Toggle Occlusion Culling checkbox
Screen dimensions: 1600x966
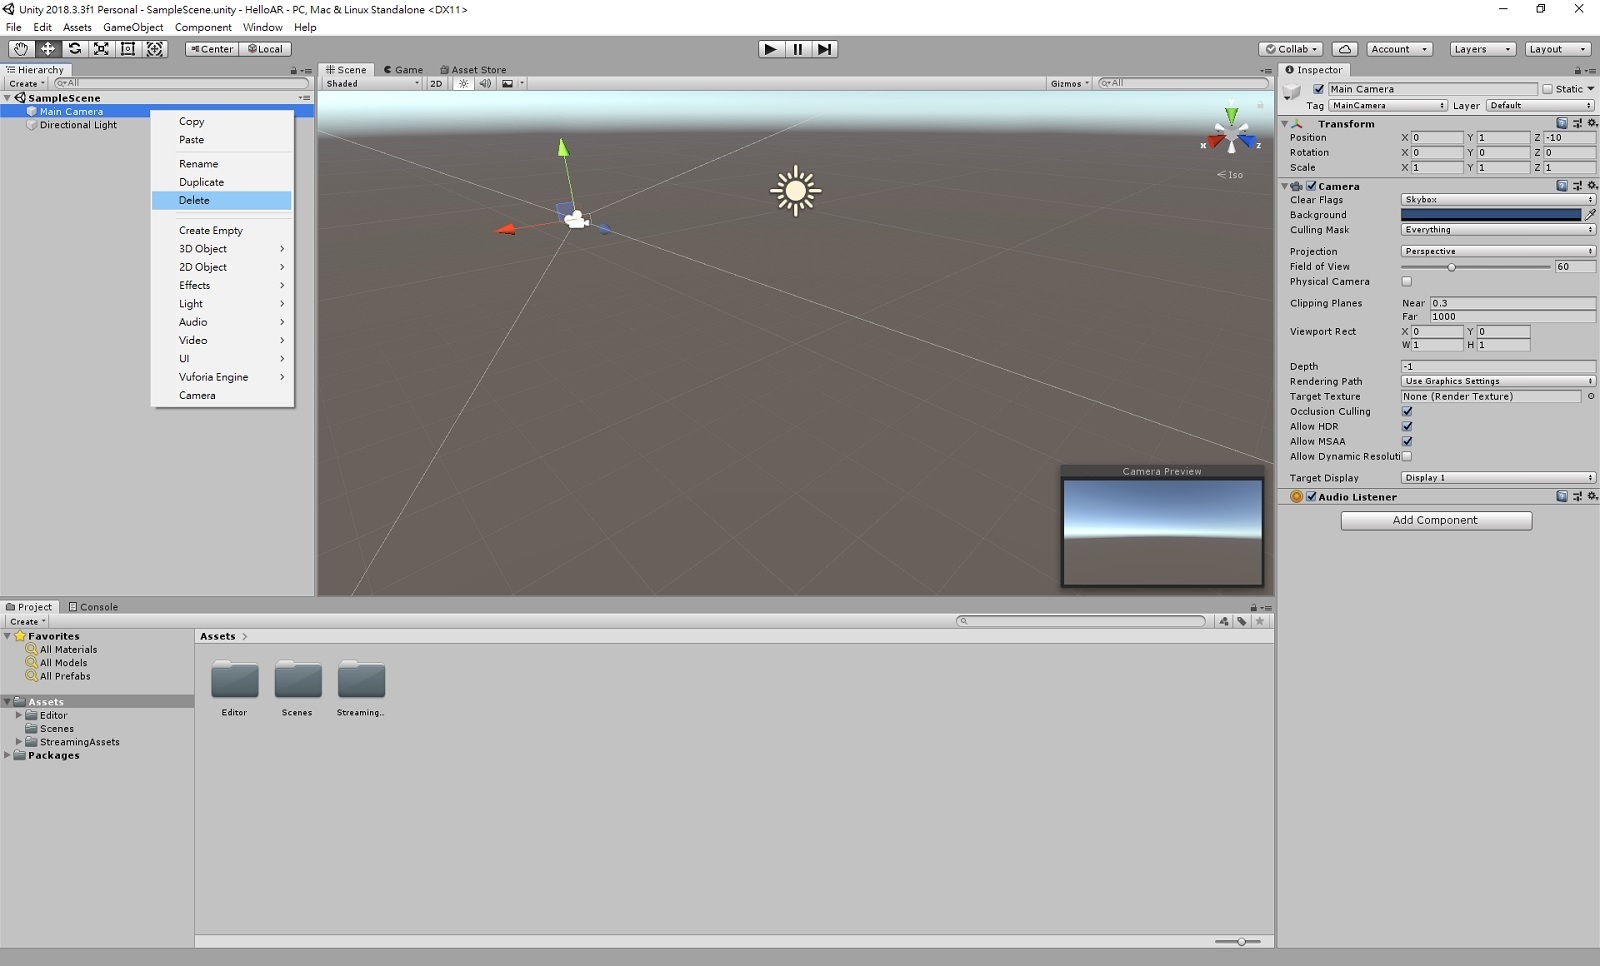pos(1407,411)
